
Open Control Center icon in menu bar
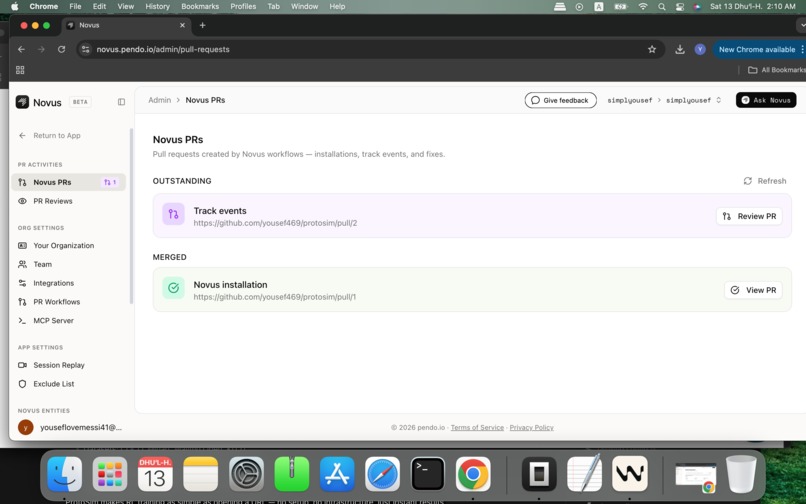click(x=680, y=7)
